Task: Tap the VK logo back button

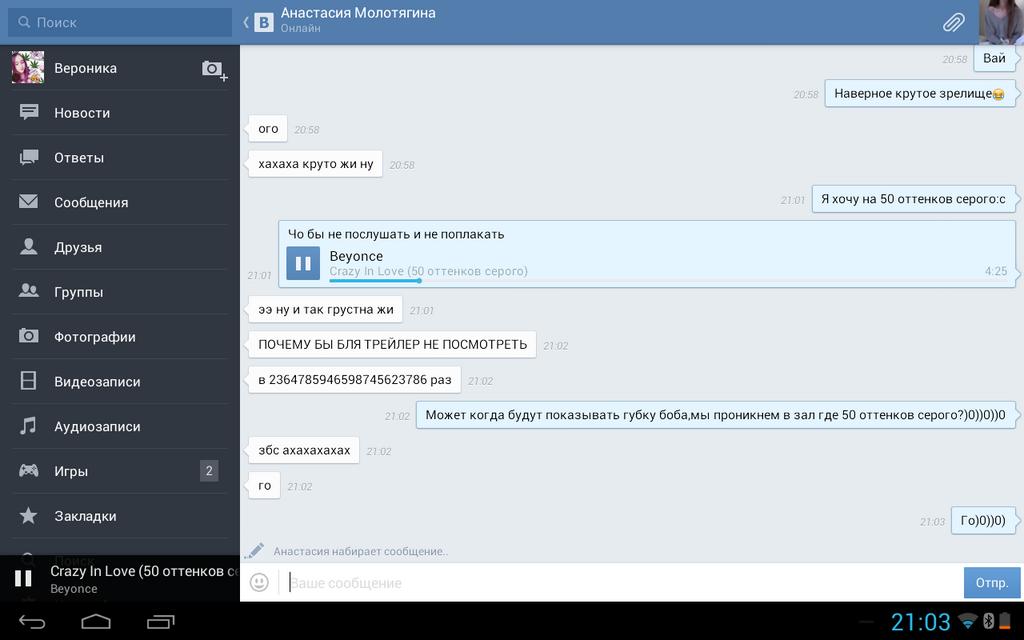Action: pos(259,22)
